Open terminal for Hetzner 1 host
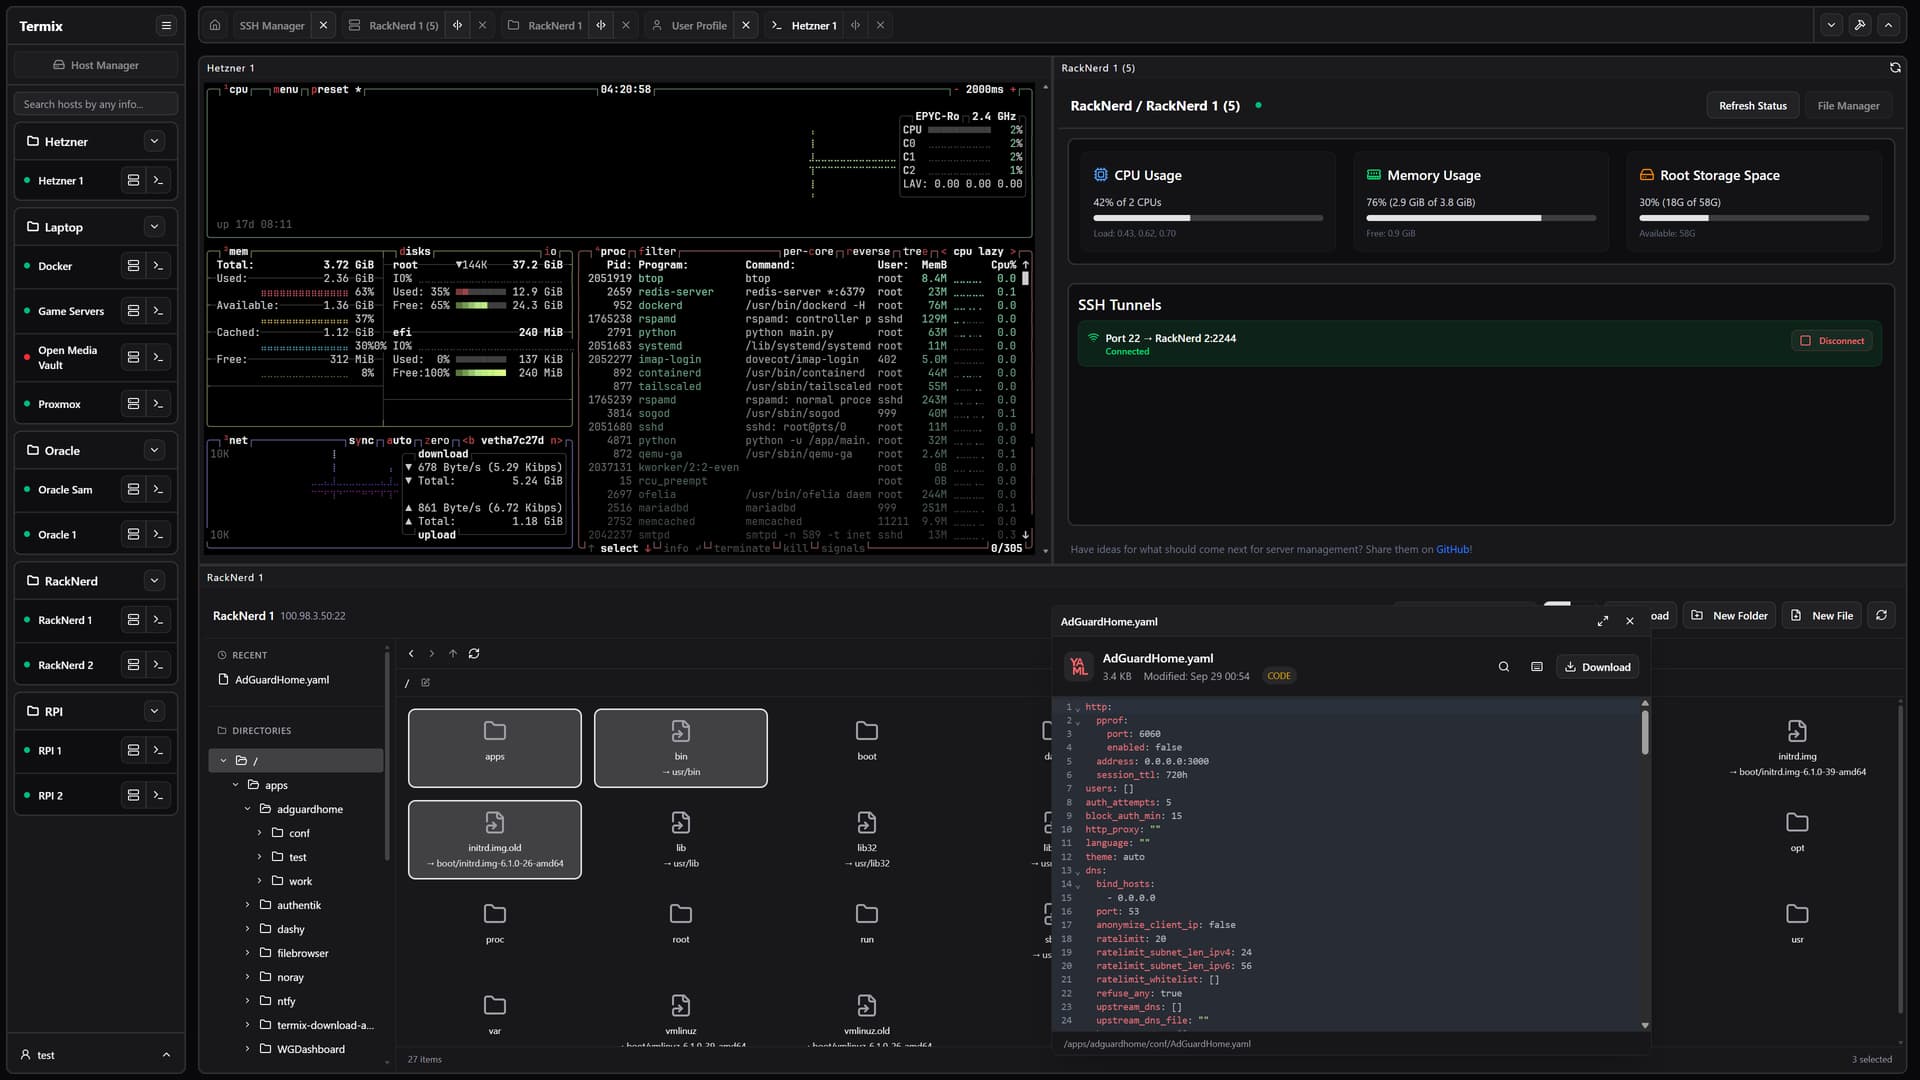Screen dimensions: 1920x1080 click(158, 181)
